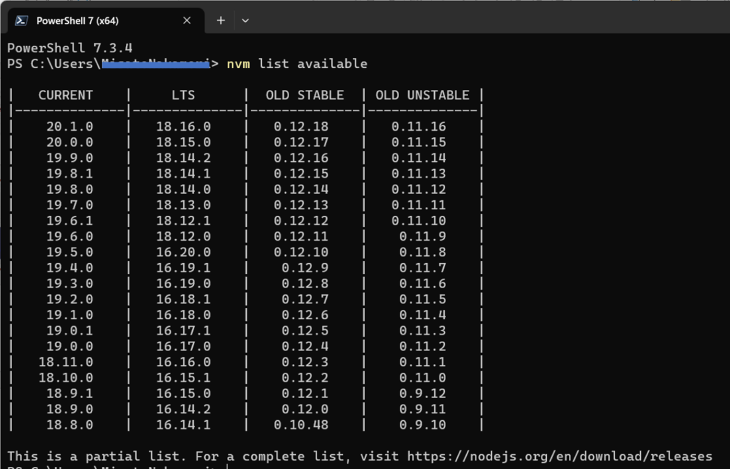Click OLD STABLE version 0.12.13
This screenshot has width=730, height=470.
pyautogui.click(x=301, y=205)
